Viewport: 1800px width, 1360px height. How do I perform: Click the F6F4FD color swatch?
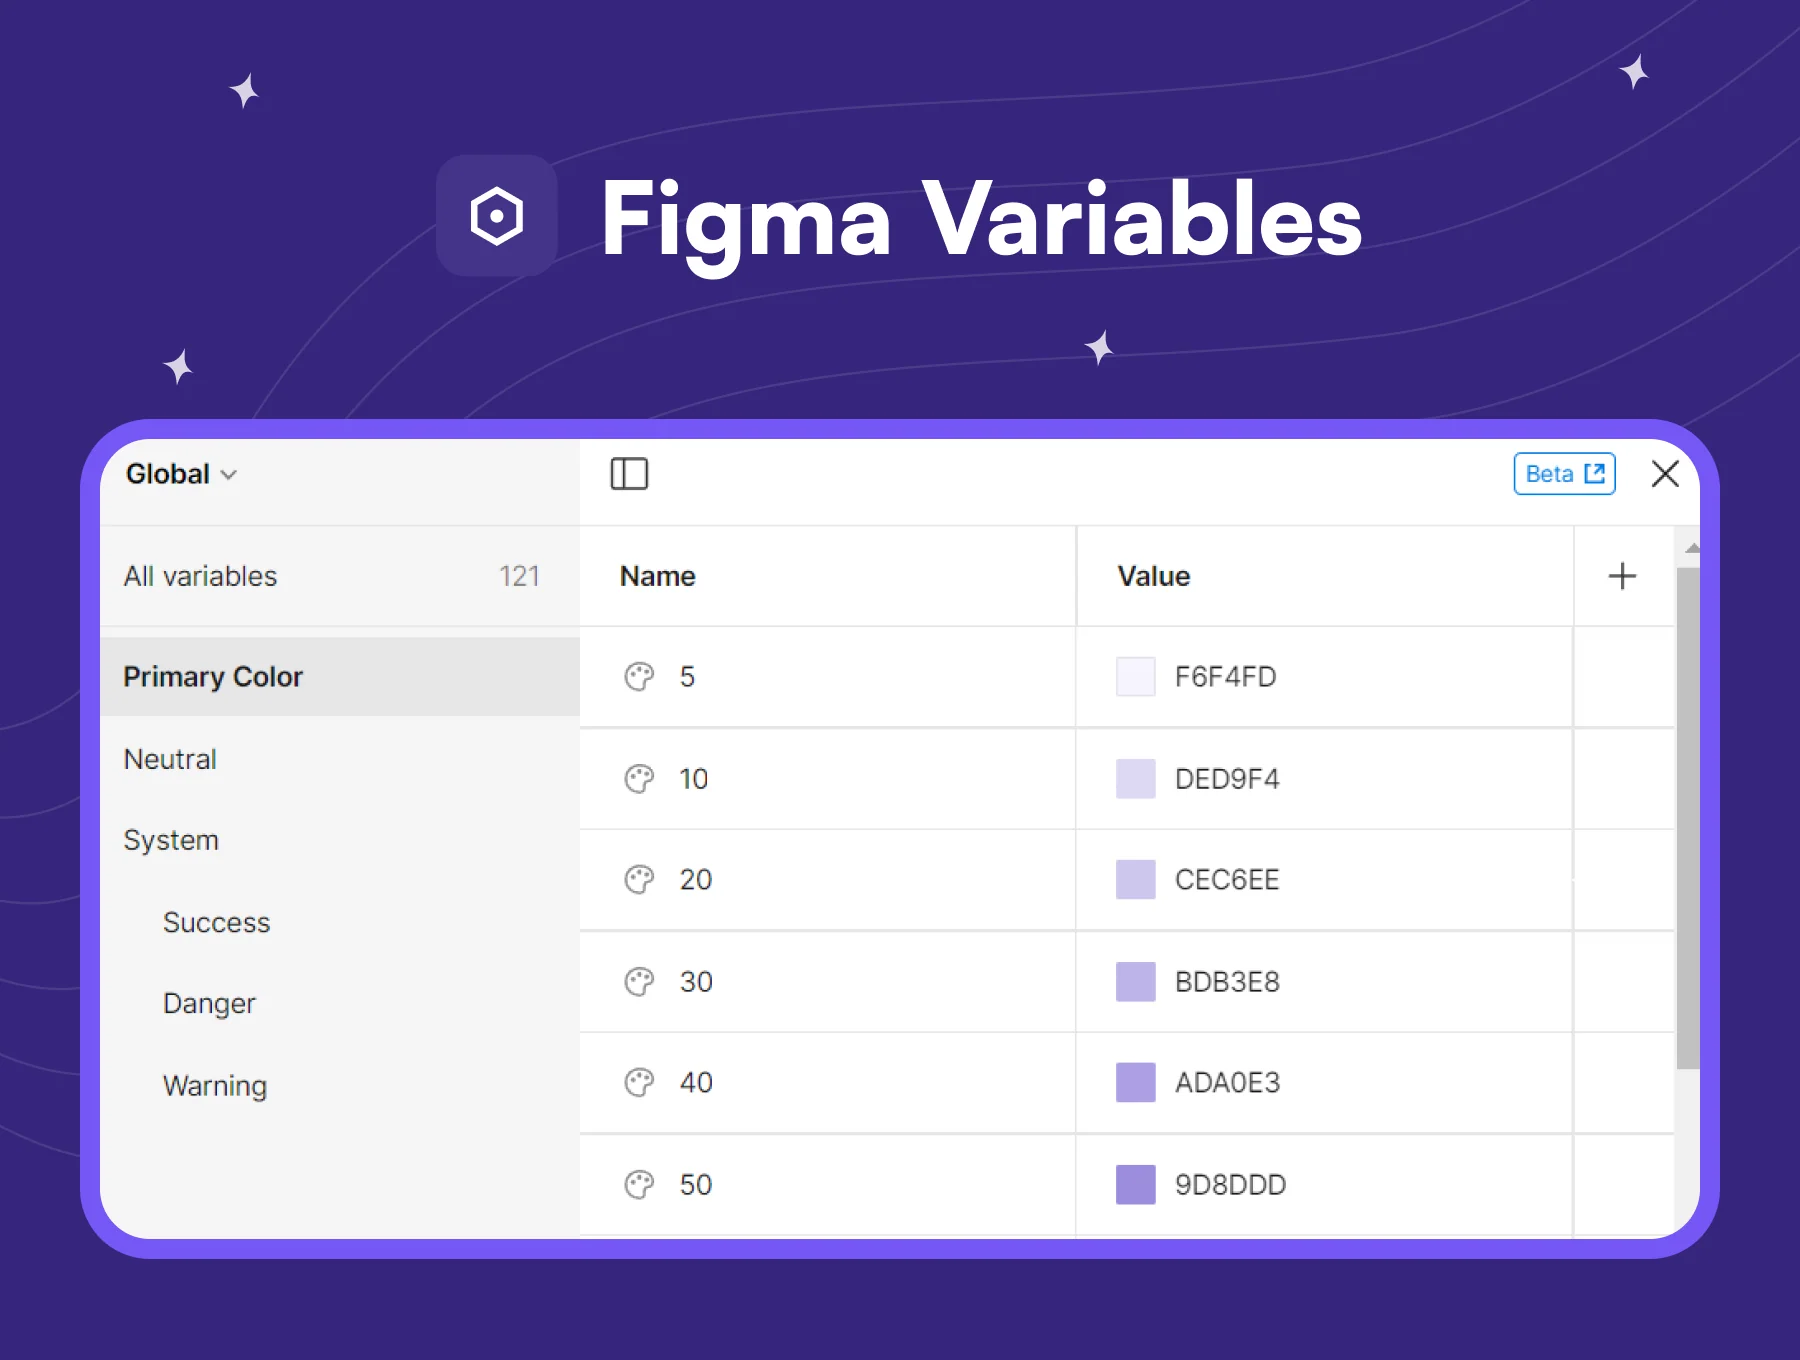[1136, 677]
